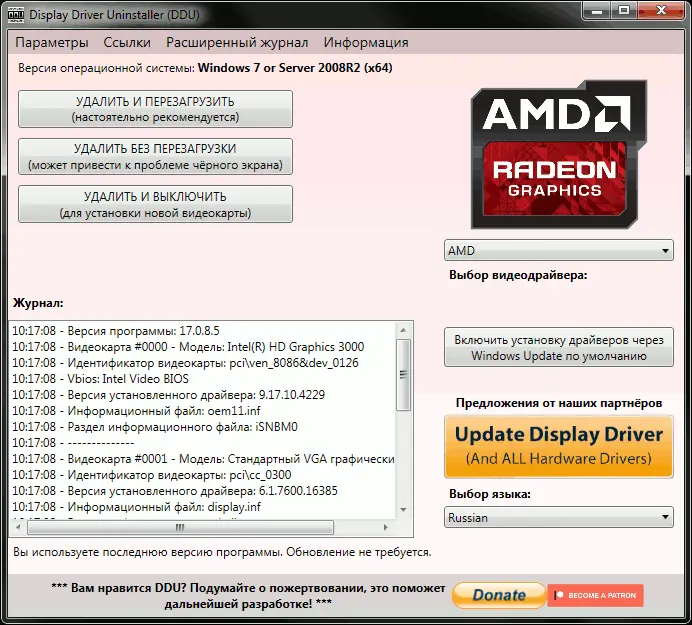The width and height of the screenshot is (692, 625).
Task: Expand the Russian language dropdown
Action: click(x=559, y=517)
